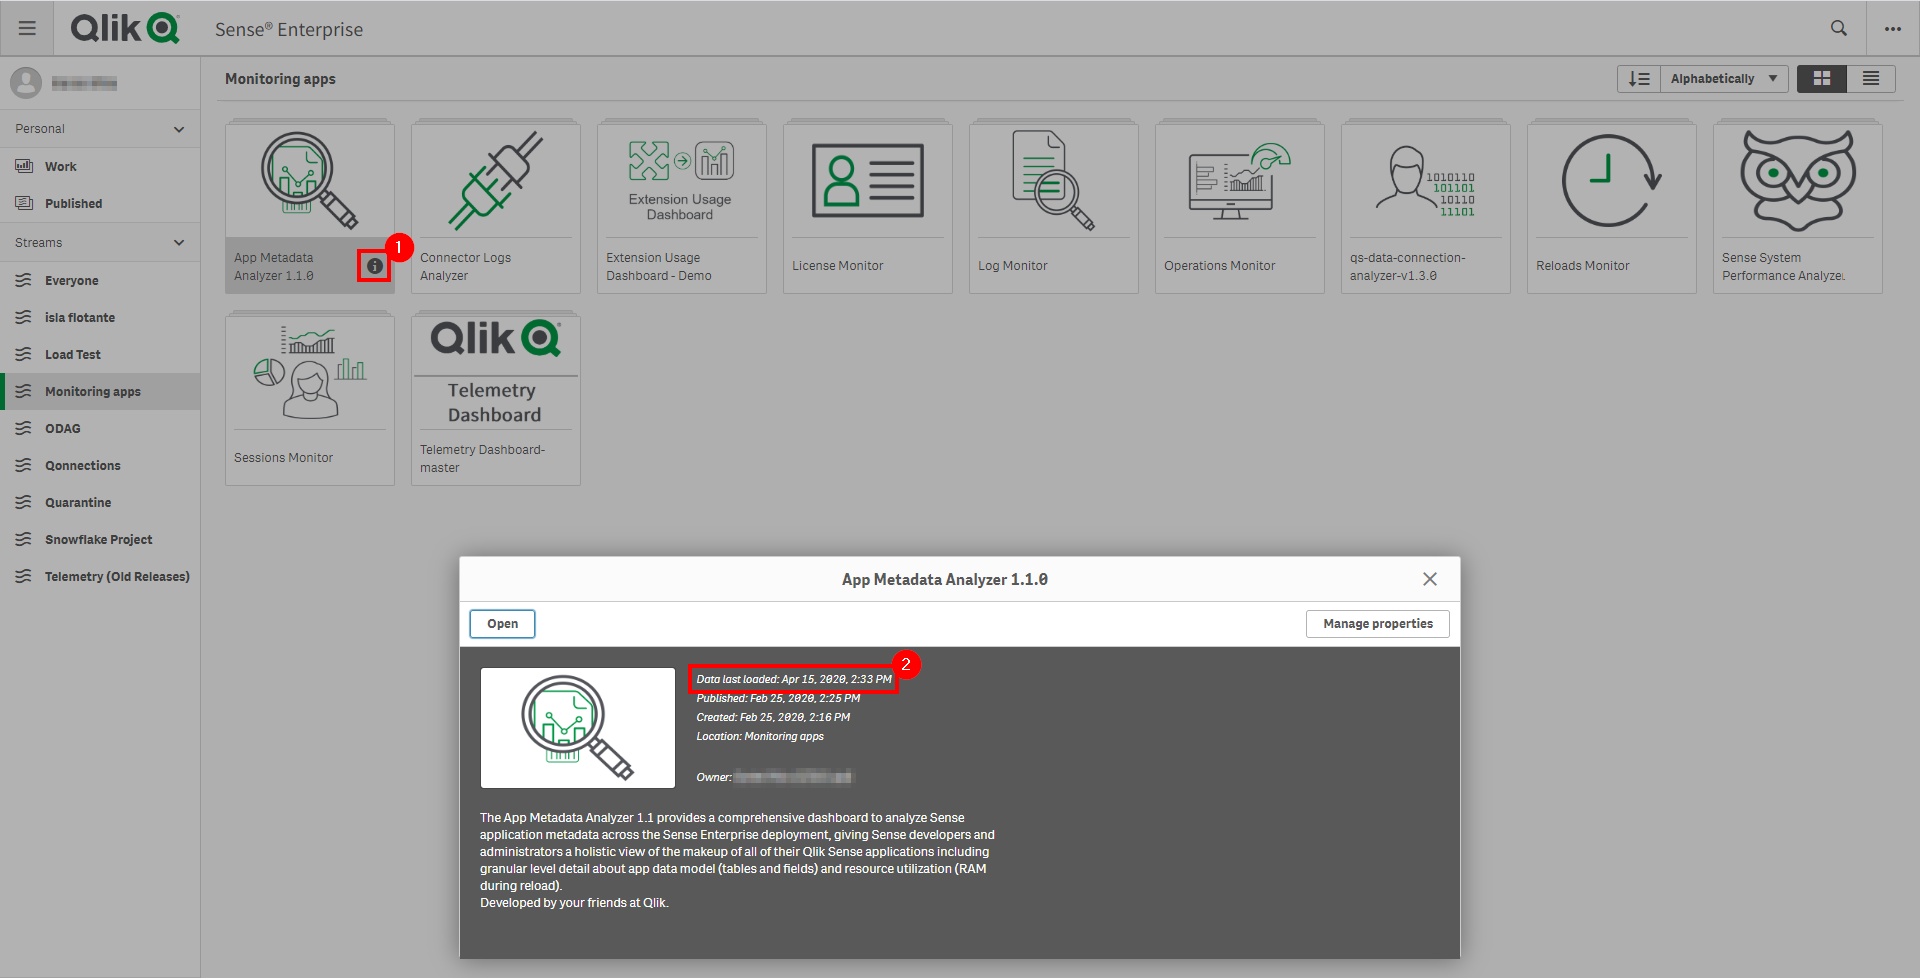Open the Alphabetically sort dropdown

[1724, 79]
